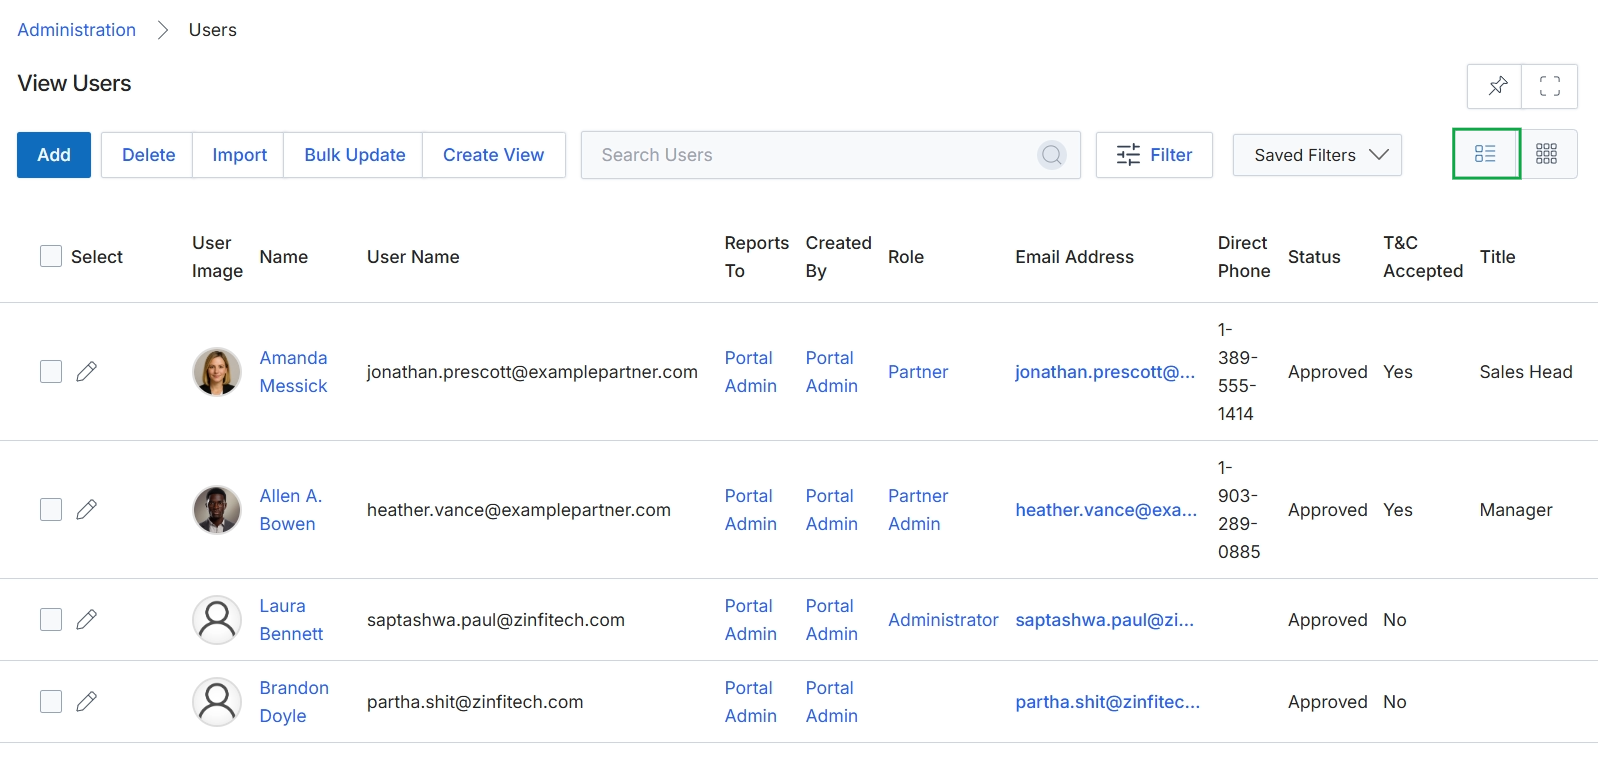Image resolution: width=1598 pixels, height=758 pixels.
Task: Open Reports To Portal Admin in Amanda row
Action: 750,372
